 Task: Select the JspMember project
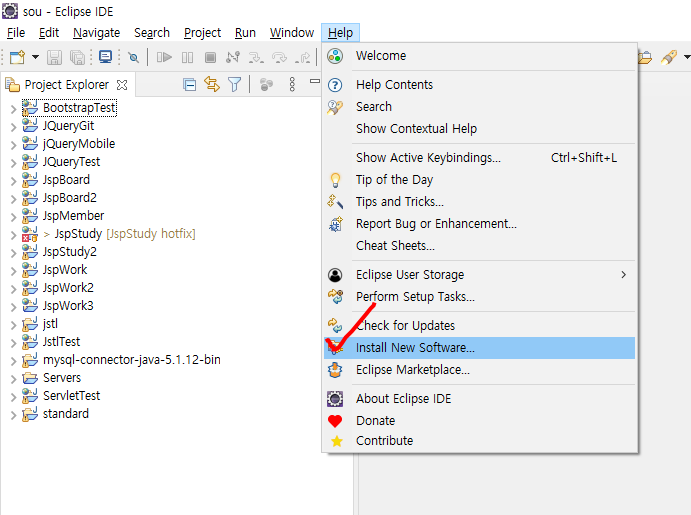pyautogui.click(x=73, y=215)
